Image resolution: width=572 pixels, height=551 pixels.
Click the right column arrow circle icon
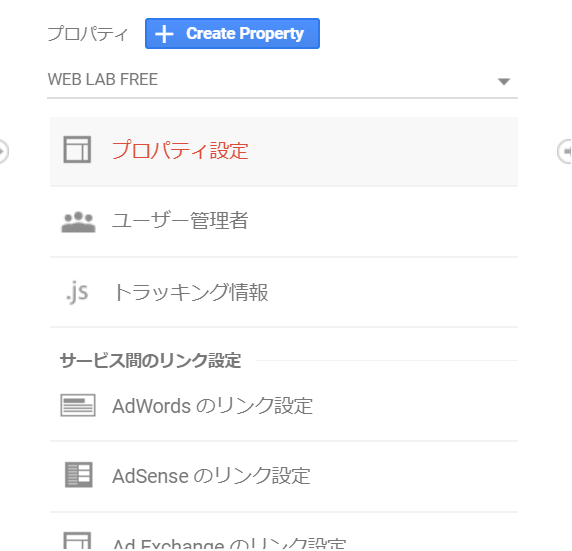click(565, 151)
